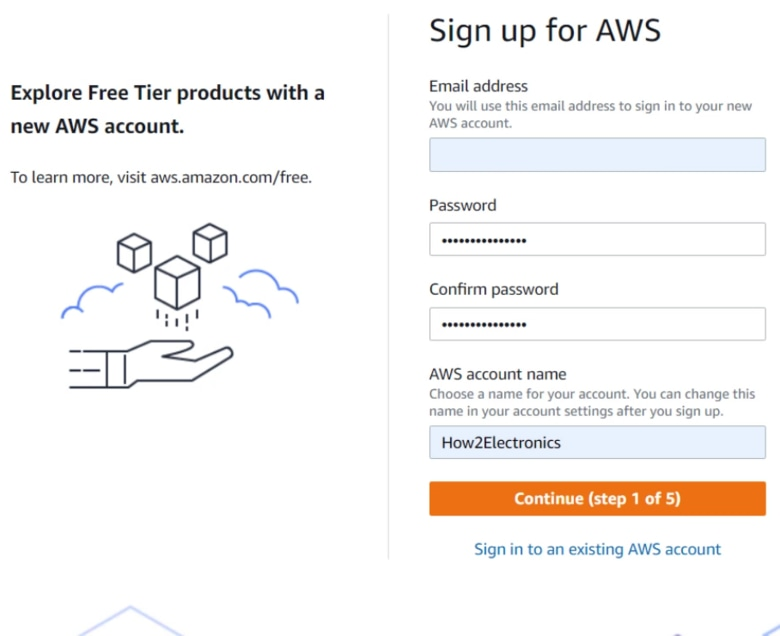Focus the Email address input field

point(597,155)
